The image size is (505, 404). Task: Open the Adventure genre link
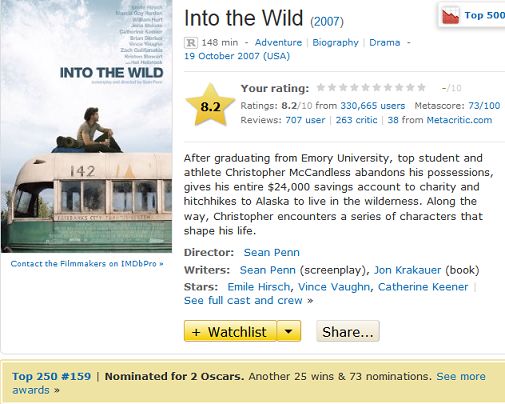[x=278, y=43]
